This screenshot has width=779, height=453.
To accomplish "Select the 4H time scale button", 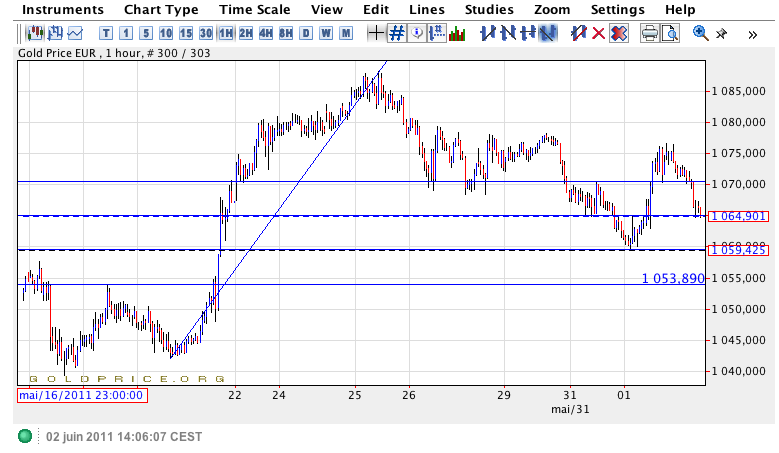I will [x=266, y=33].
